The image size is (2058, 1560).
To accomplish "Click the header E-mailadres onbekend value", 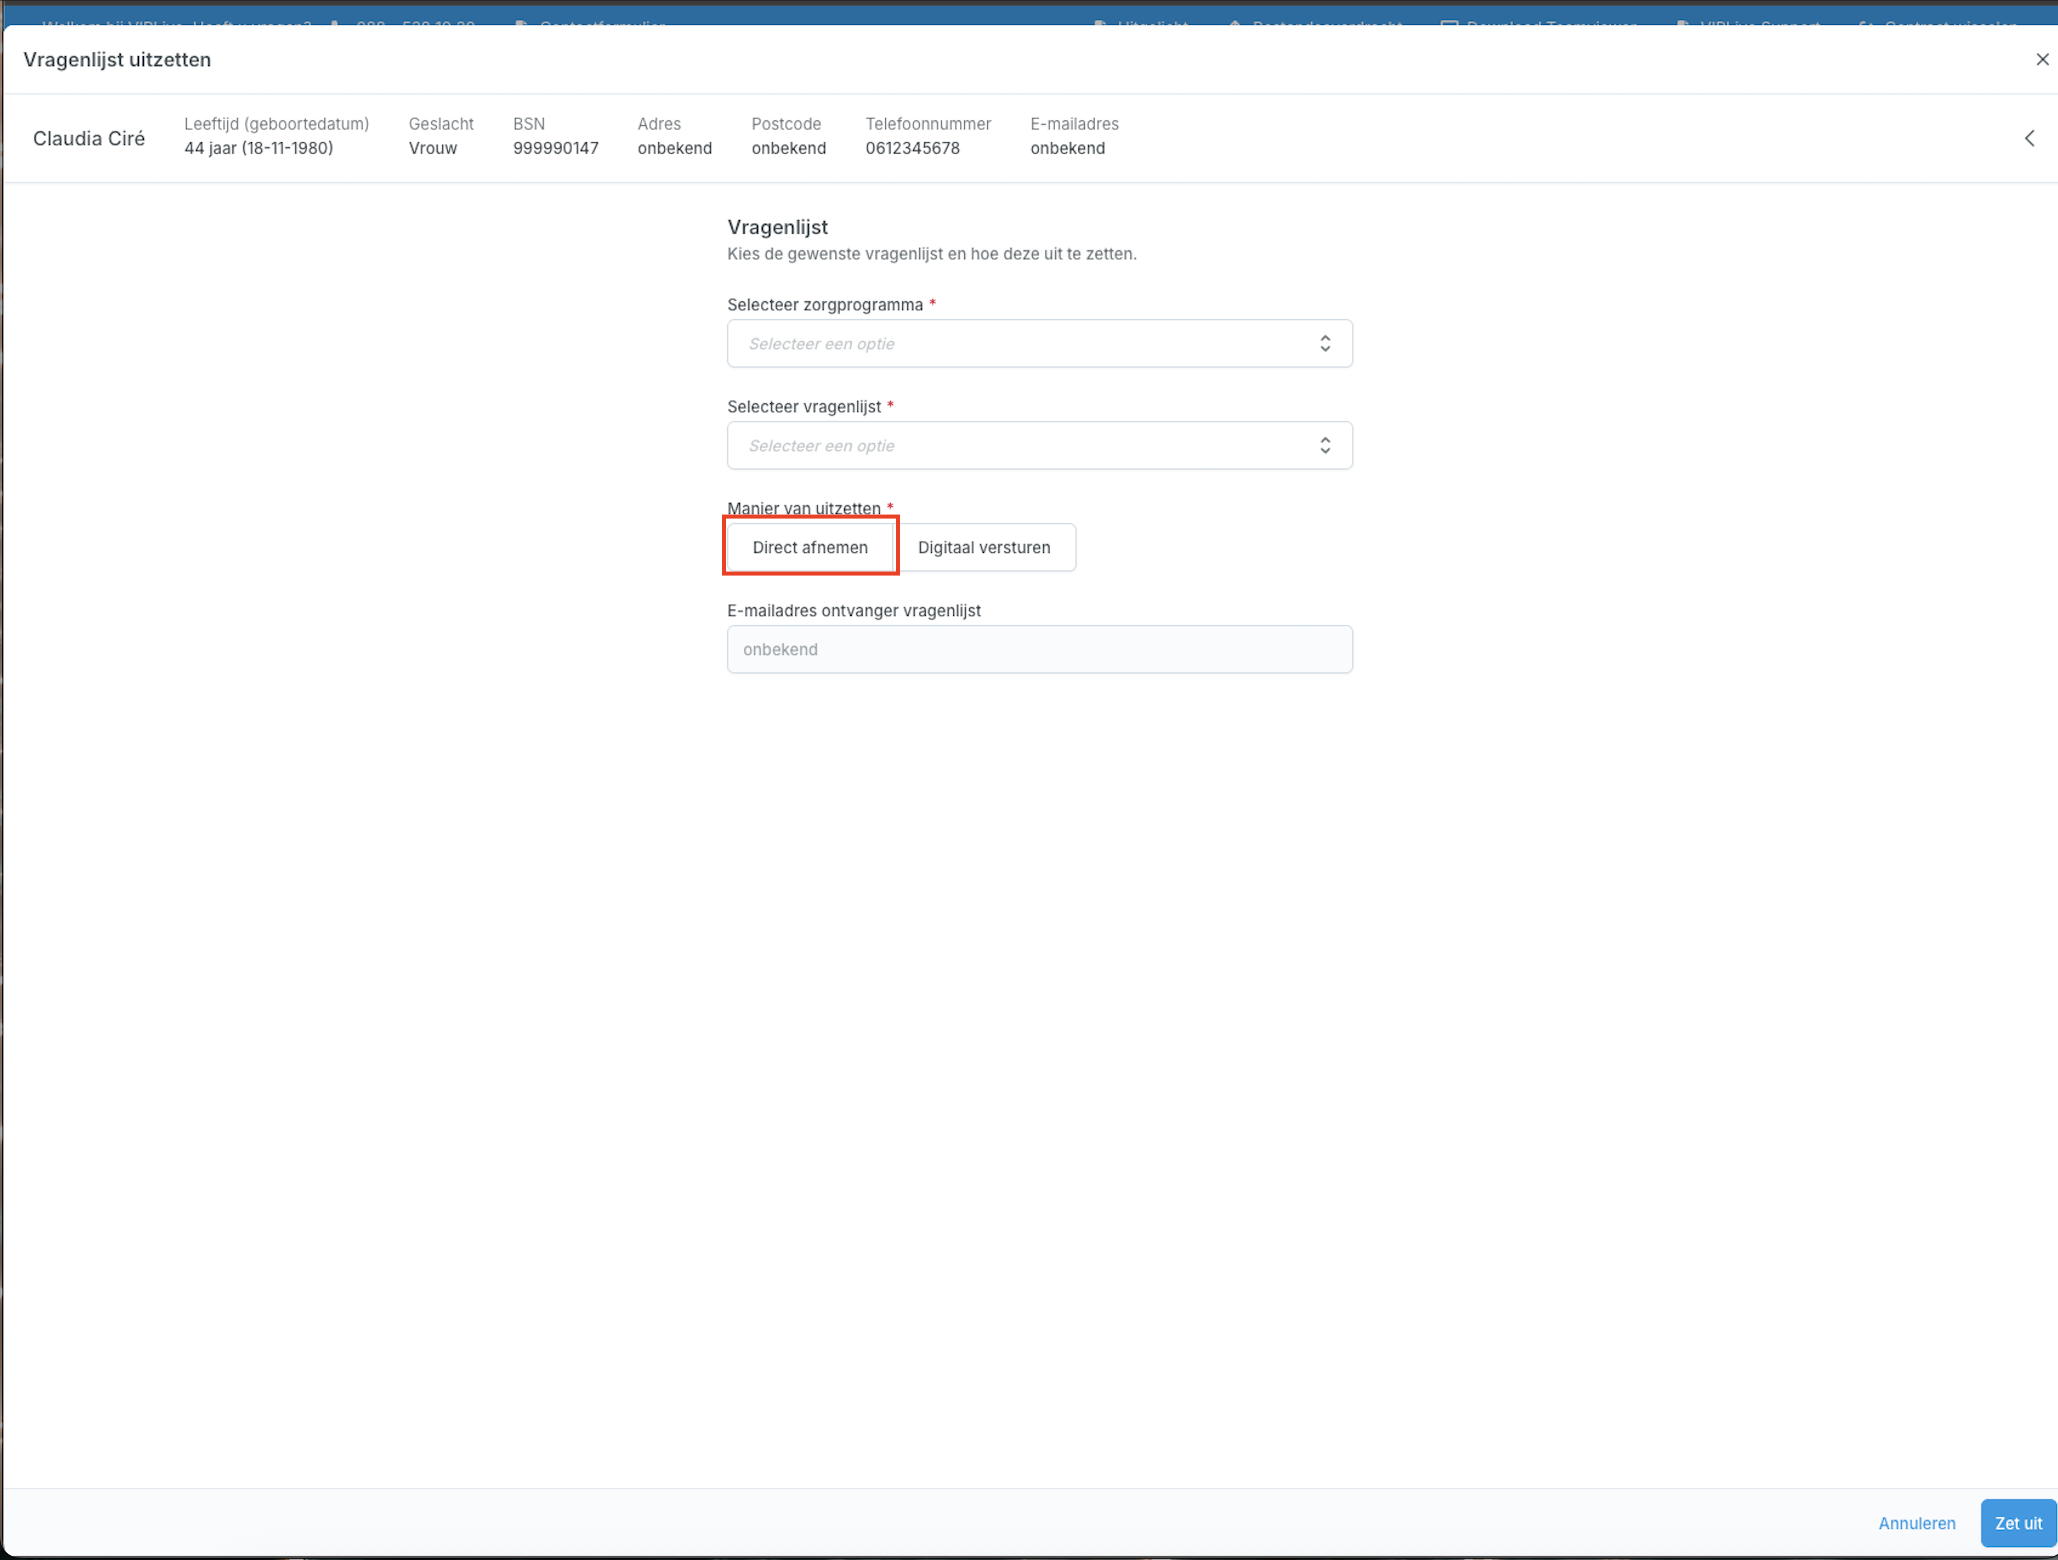I will pos(1067,149).
